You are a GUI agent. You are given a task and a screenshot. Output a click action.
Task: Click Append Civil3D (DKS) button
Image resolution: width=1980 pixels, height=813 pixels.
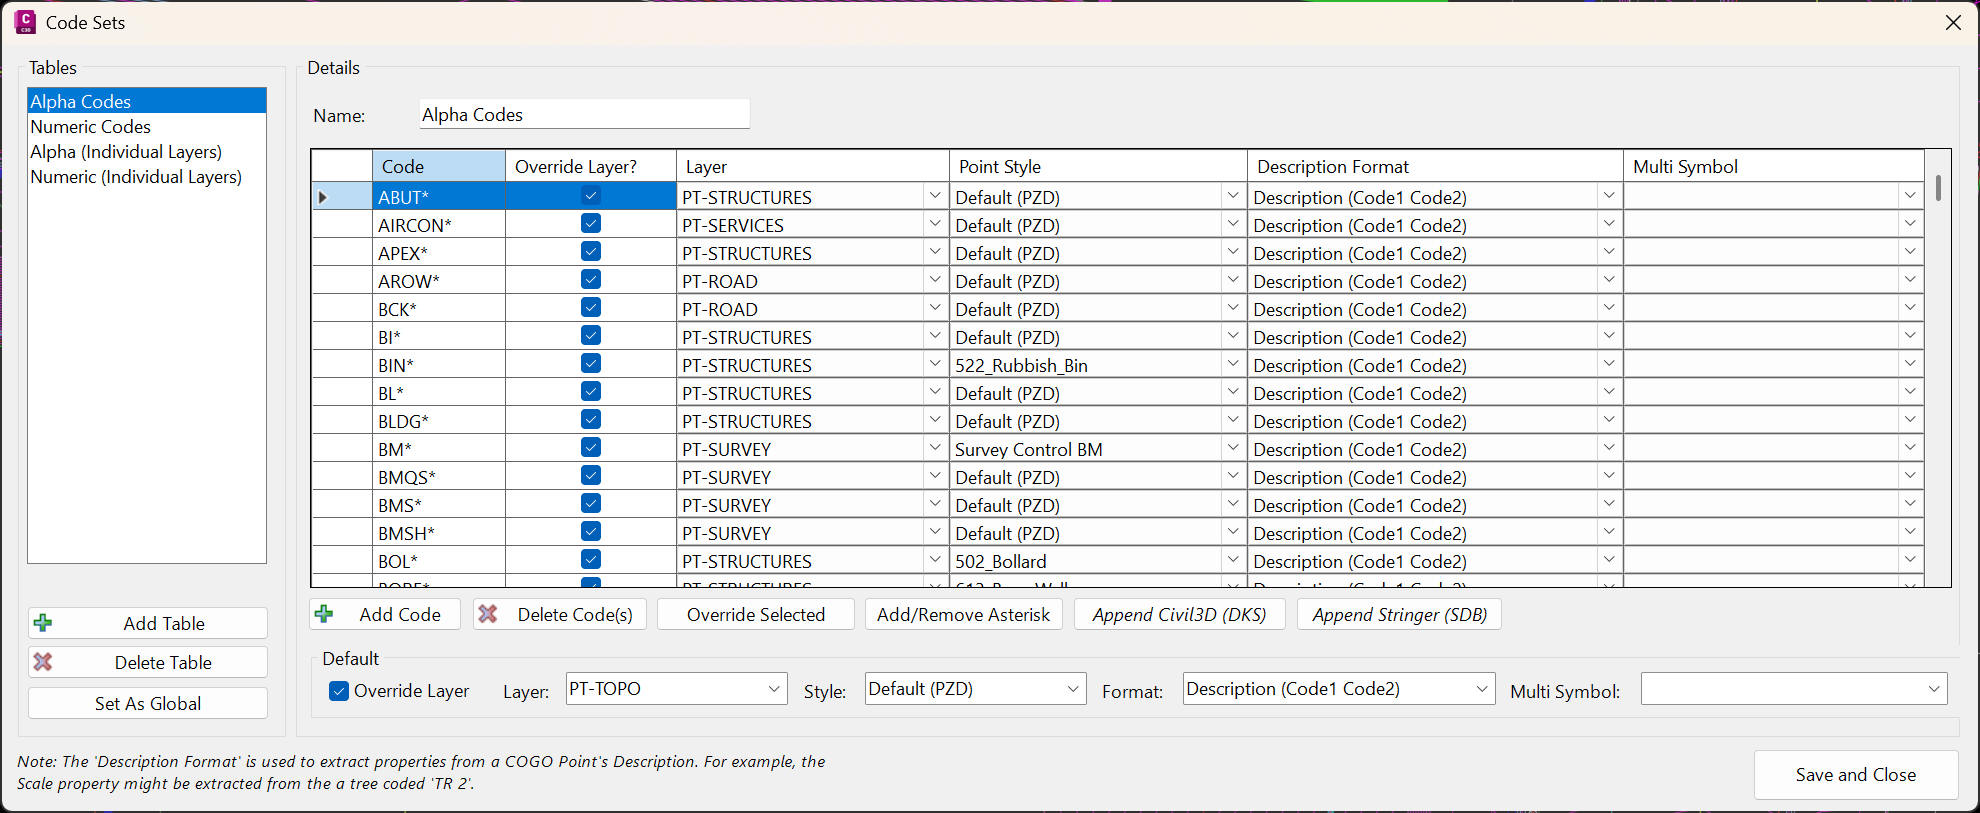[x=1179, y=615]
